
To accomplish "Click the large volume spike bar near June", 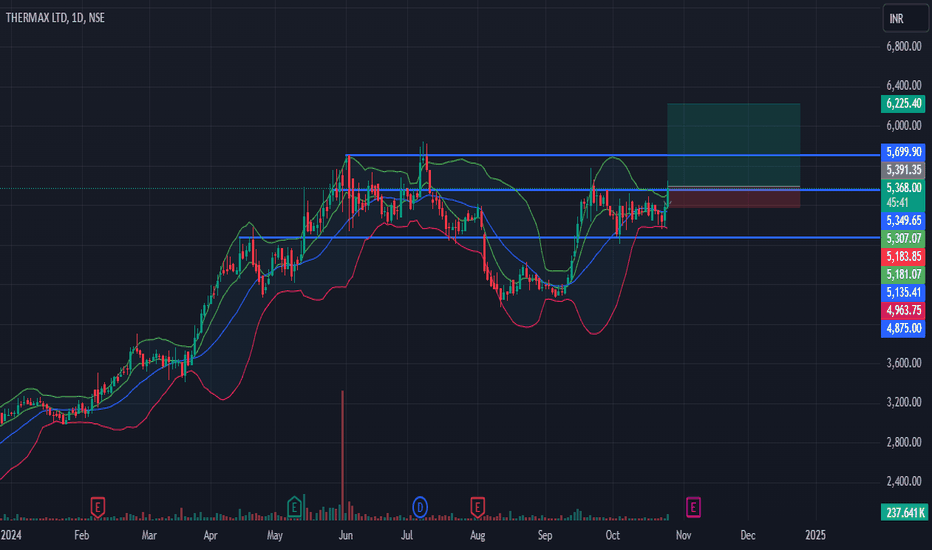I will pos(342,455).
